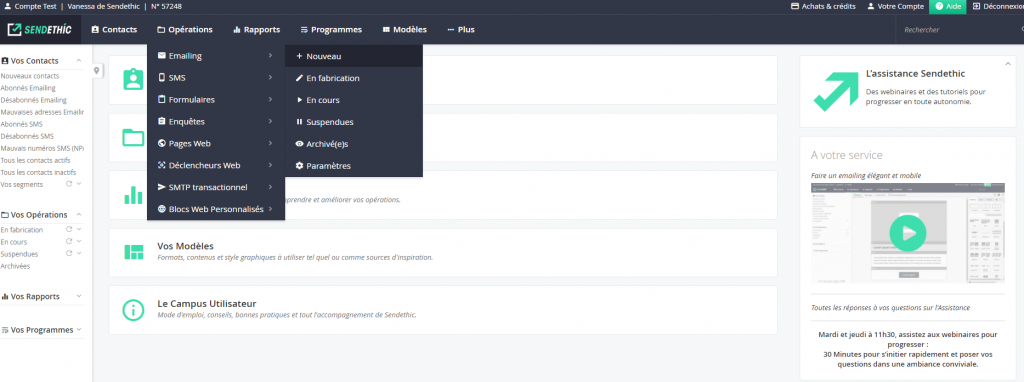Select Enquêtes in Opérations dropdown

pyautogui.click(x=216, y=121)
